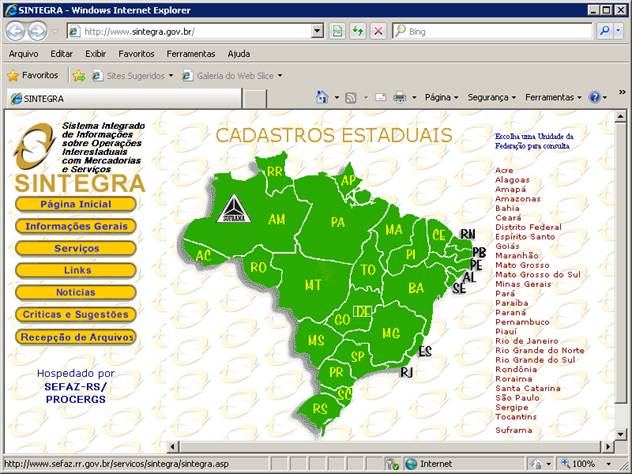Open the Segurança command bar dropdown
This screenshot has height=474, width=632.
(491, 97)
